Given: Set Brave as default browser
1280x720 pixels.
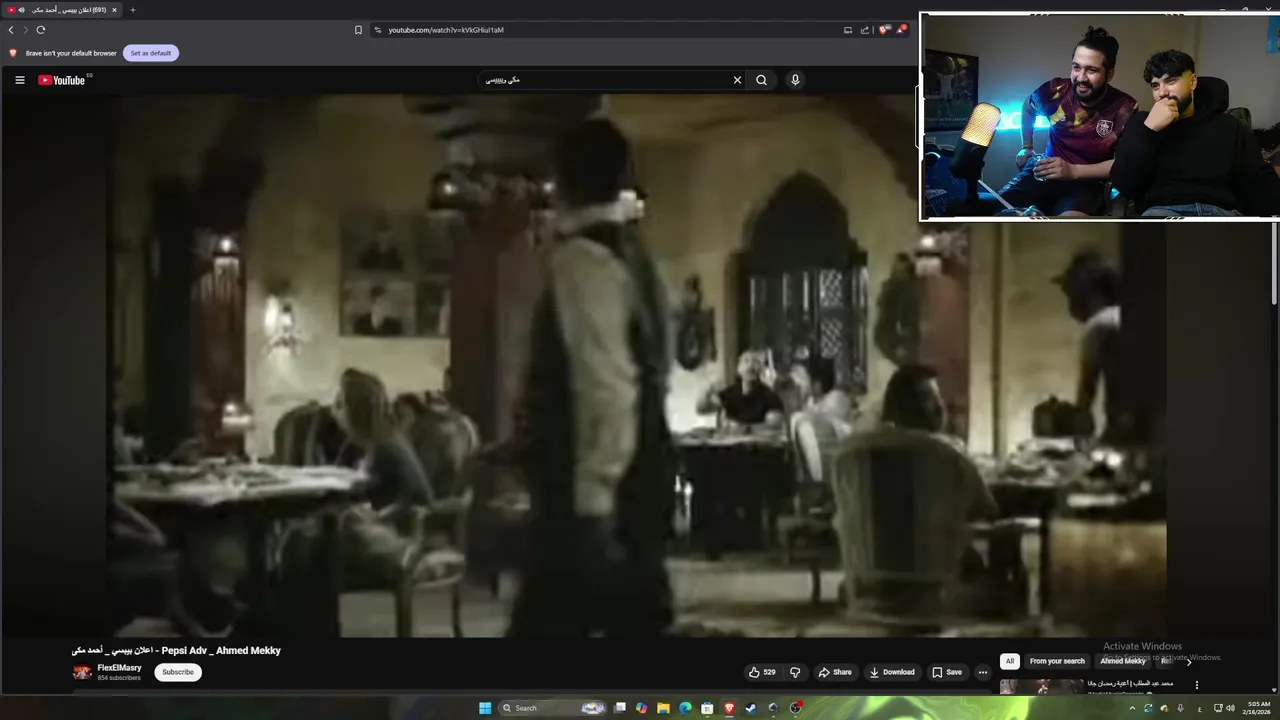Looking at the screenshot, I should click(151, 53).
